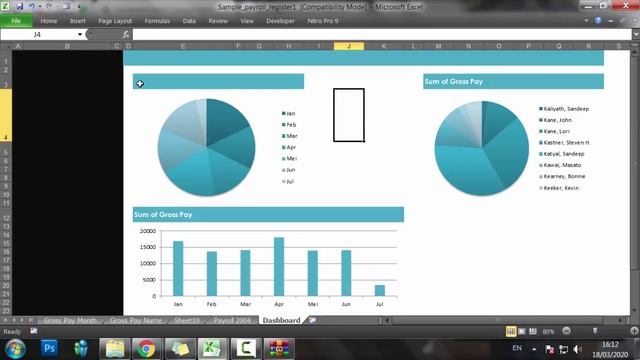Viewport: 640px width, 360px height.
Task: Switch to Sheet10 sheet tab
Action: 187,320
